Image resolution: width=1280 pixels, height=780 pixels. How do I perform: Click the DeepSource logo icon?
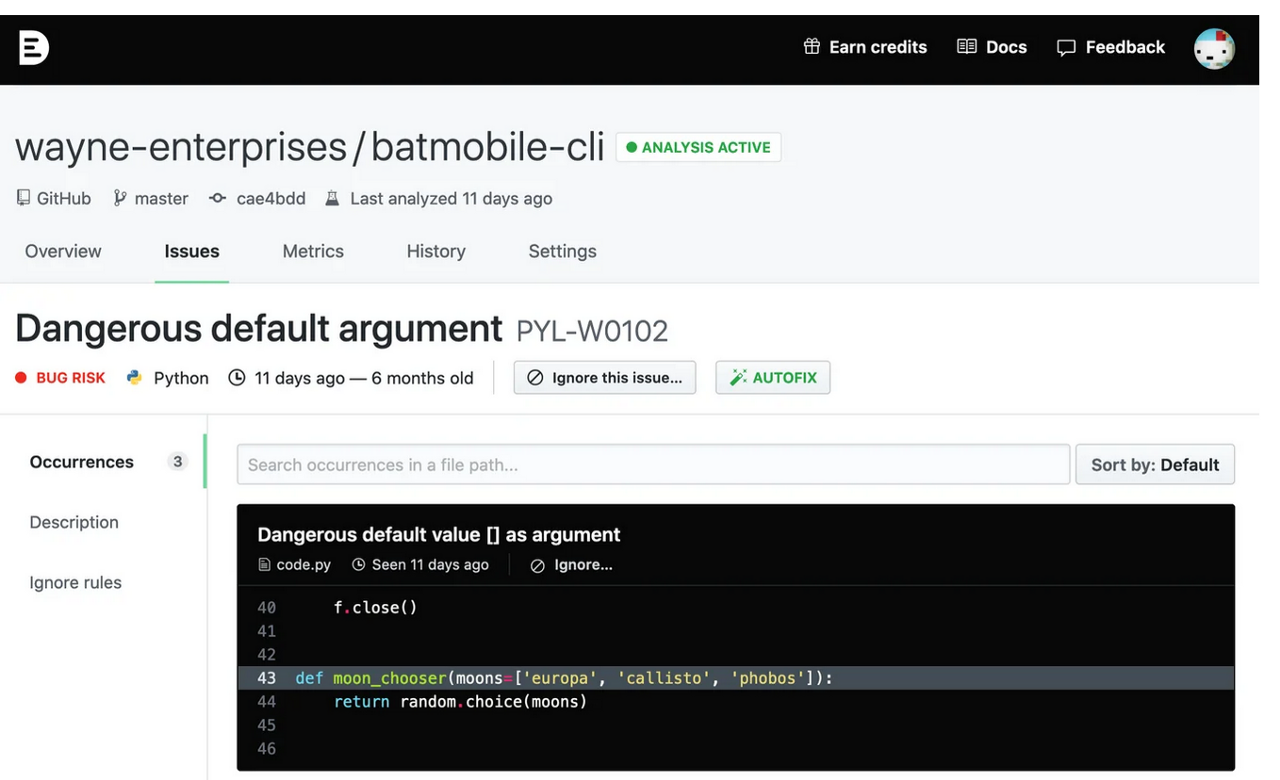point(33,47)
